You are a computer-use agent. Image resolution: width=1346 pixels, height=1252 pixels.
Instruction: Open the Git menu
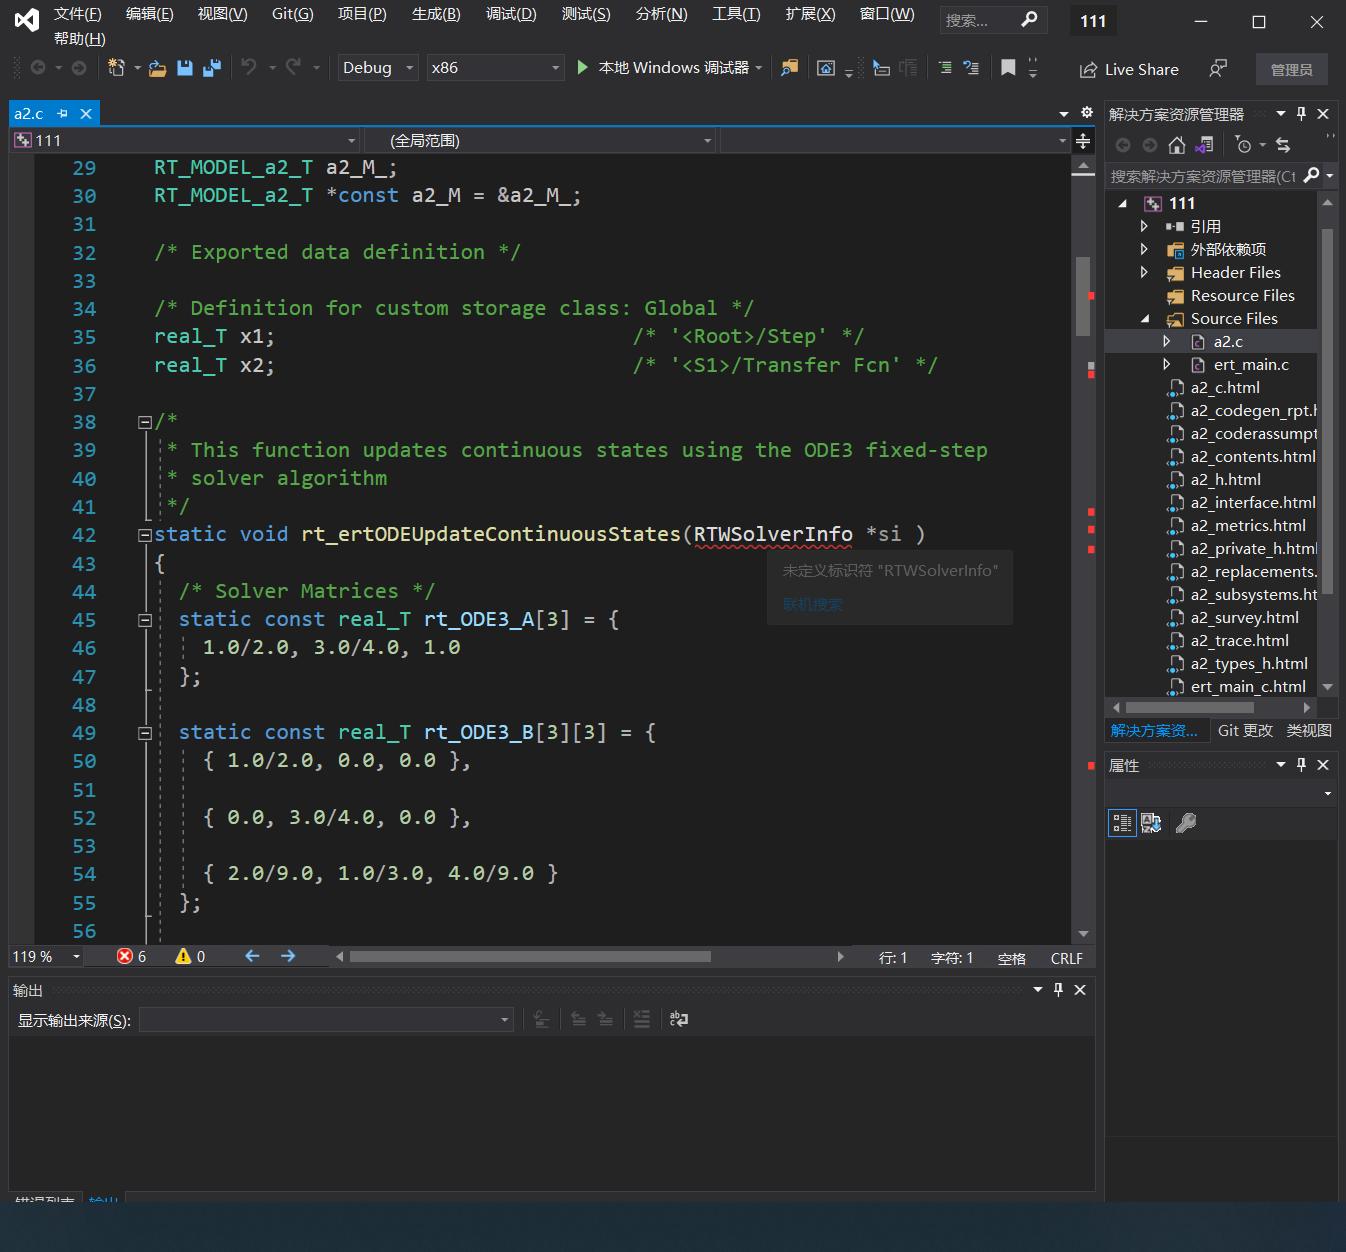291,14
